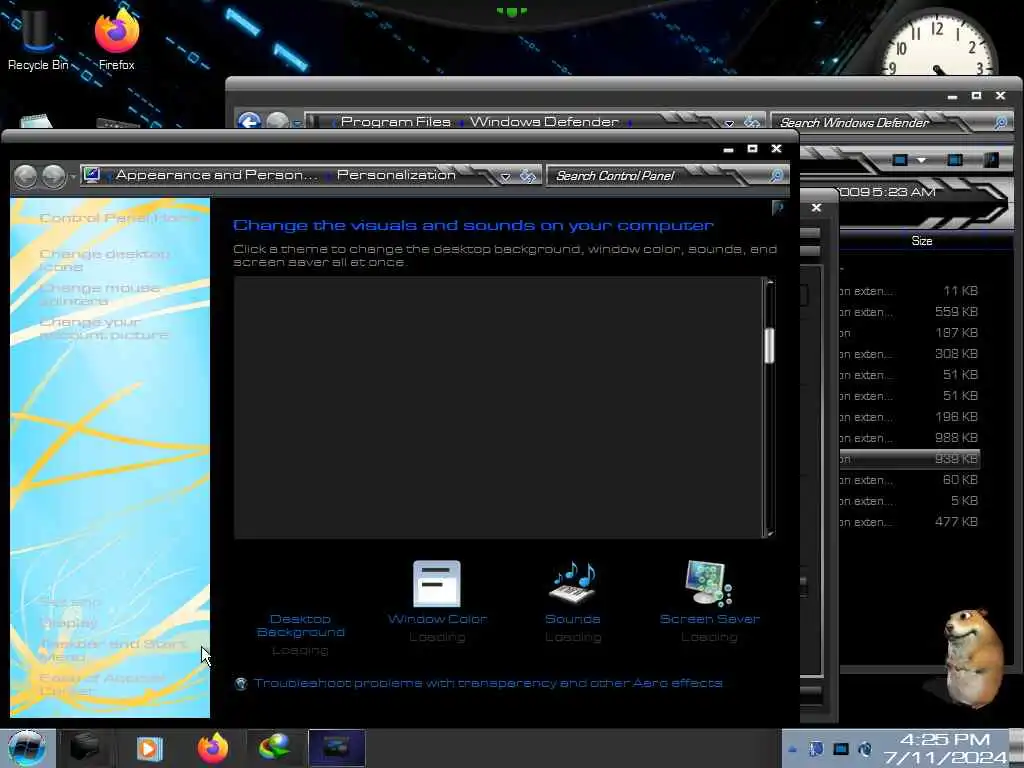Refresh the Windows Defender explorer address bar
This screenshot has height=768, width=1024.
752,122
